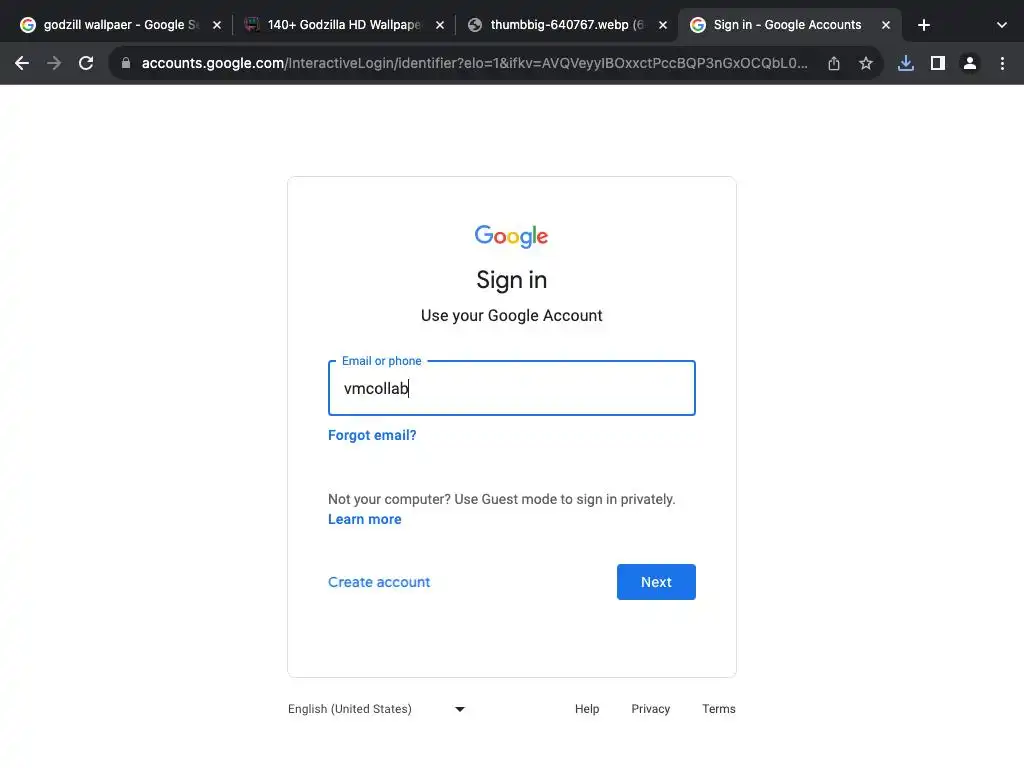Switch to 140+ Godzilla HD Wallpapers tab
Screen dimensions: 1024x768
pos(335,25)
